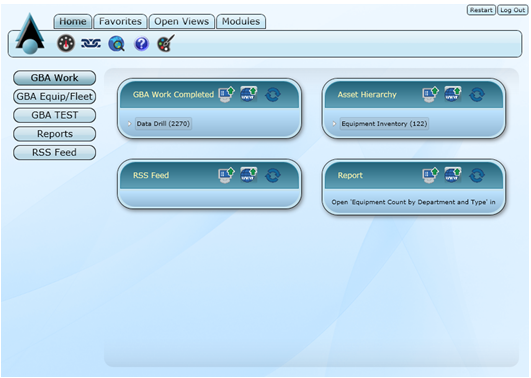
Task: Click the Log Out button
Action: coord(512,10)
